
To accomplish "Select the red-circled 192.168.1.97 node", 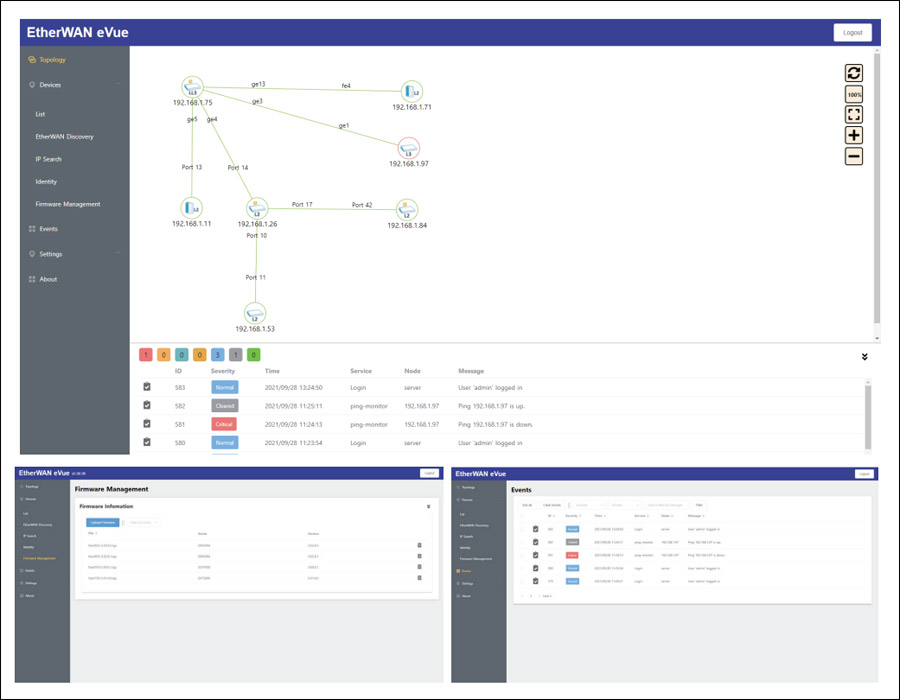I will [x=408, y=147].
